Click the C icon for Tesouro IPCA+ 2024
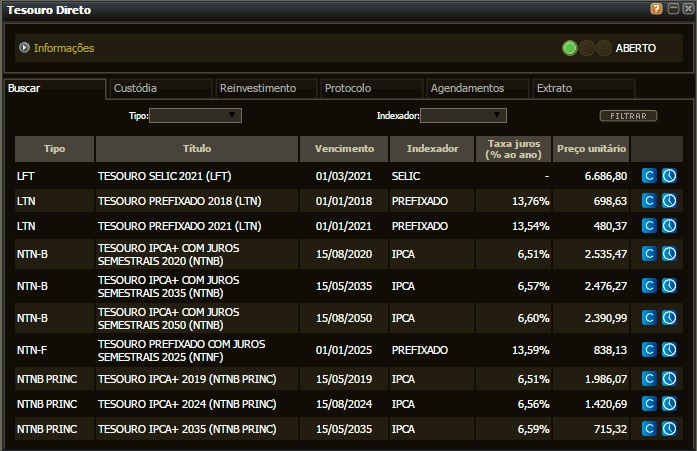Image resolution: width=697 pixels, height=451 pixels. [648, 404]
